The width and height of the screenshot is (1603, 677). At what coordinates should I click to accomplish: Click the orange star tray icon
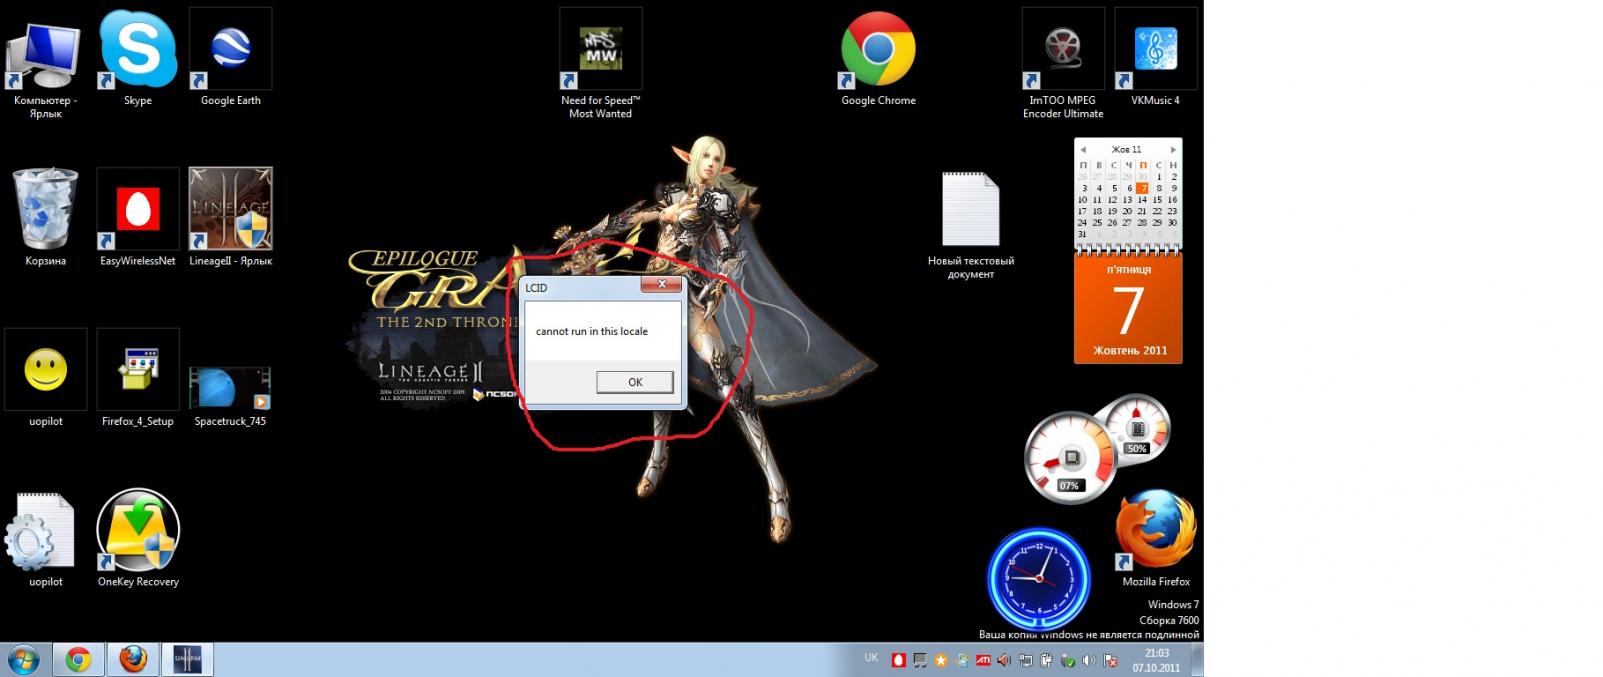coord(941,660)
